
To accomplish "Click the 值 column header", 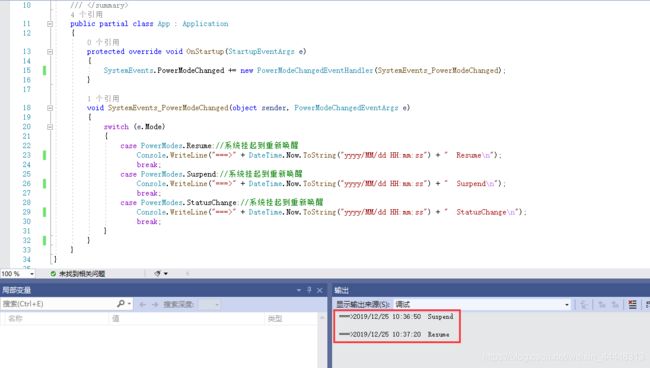I will point(116,318).
